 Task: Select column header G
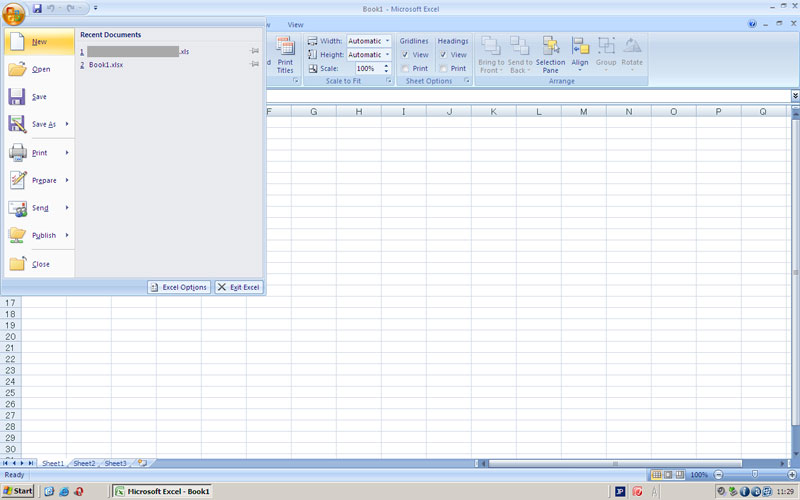click(x=313, y=111)
